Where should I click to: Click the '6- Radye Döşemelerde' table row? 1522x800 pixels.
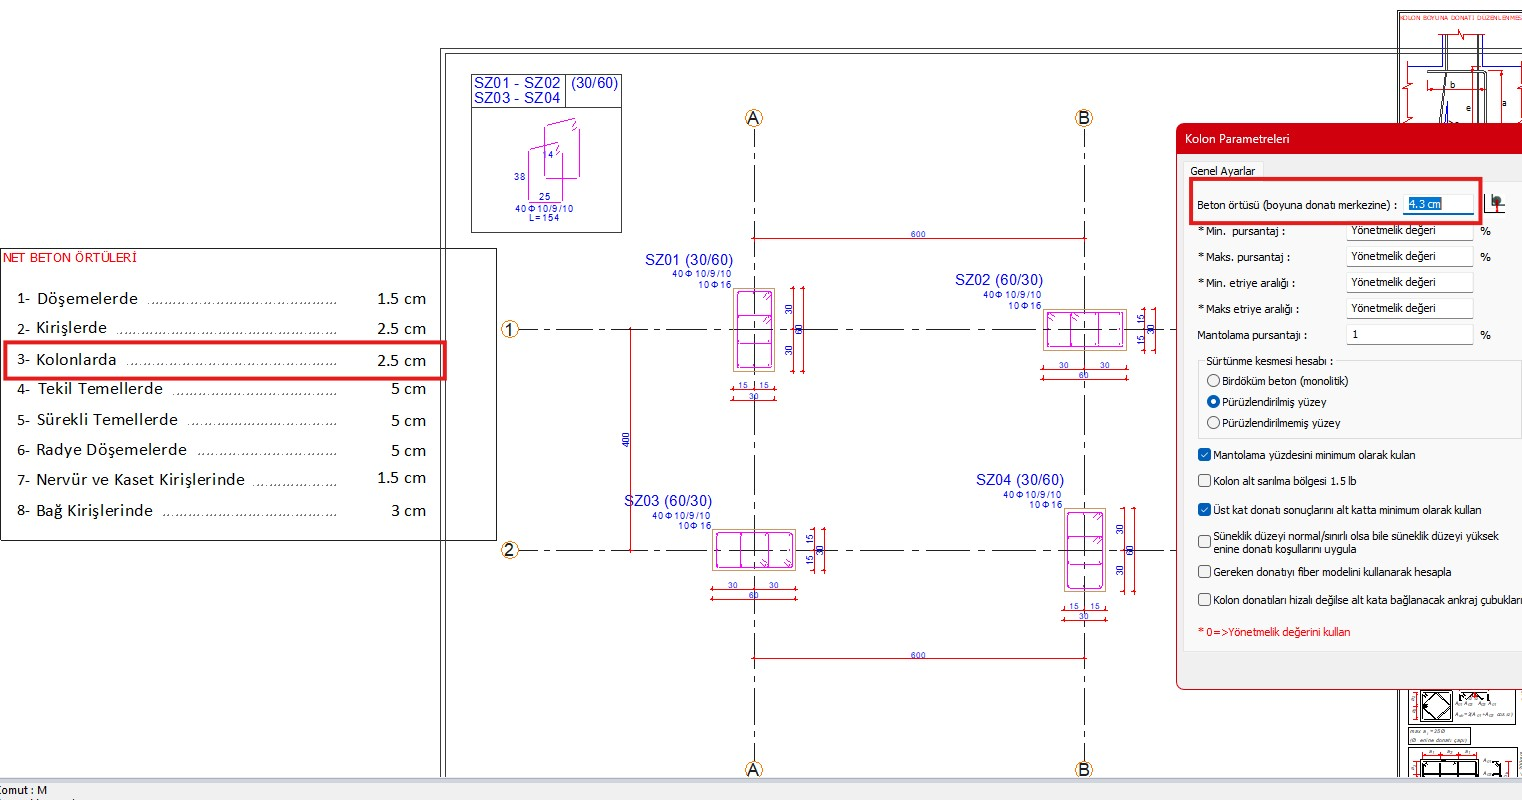[x=221, y=450]
